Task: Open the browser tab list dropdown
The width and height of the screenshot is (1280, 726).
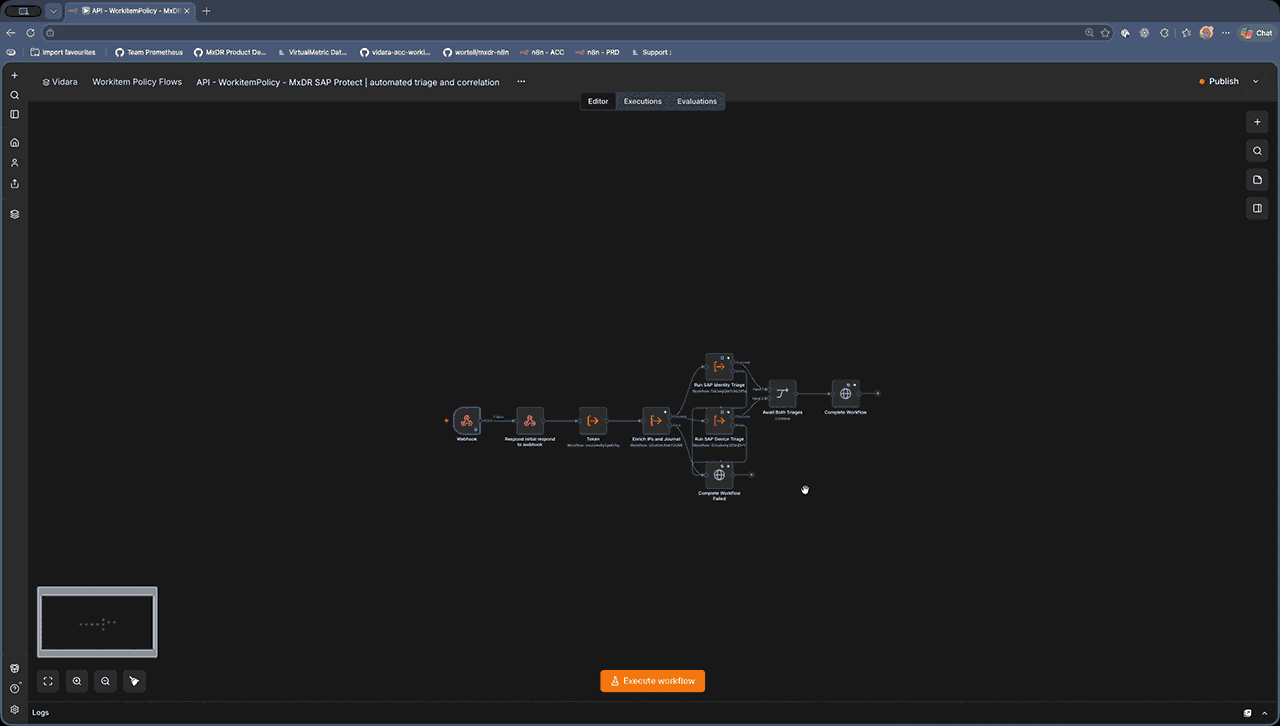Action: click(x=53, y=10)
